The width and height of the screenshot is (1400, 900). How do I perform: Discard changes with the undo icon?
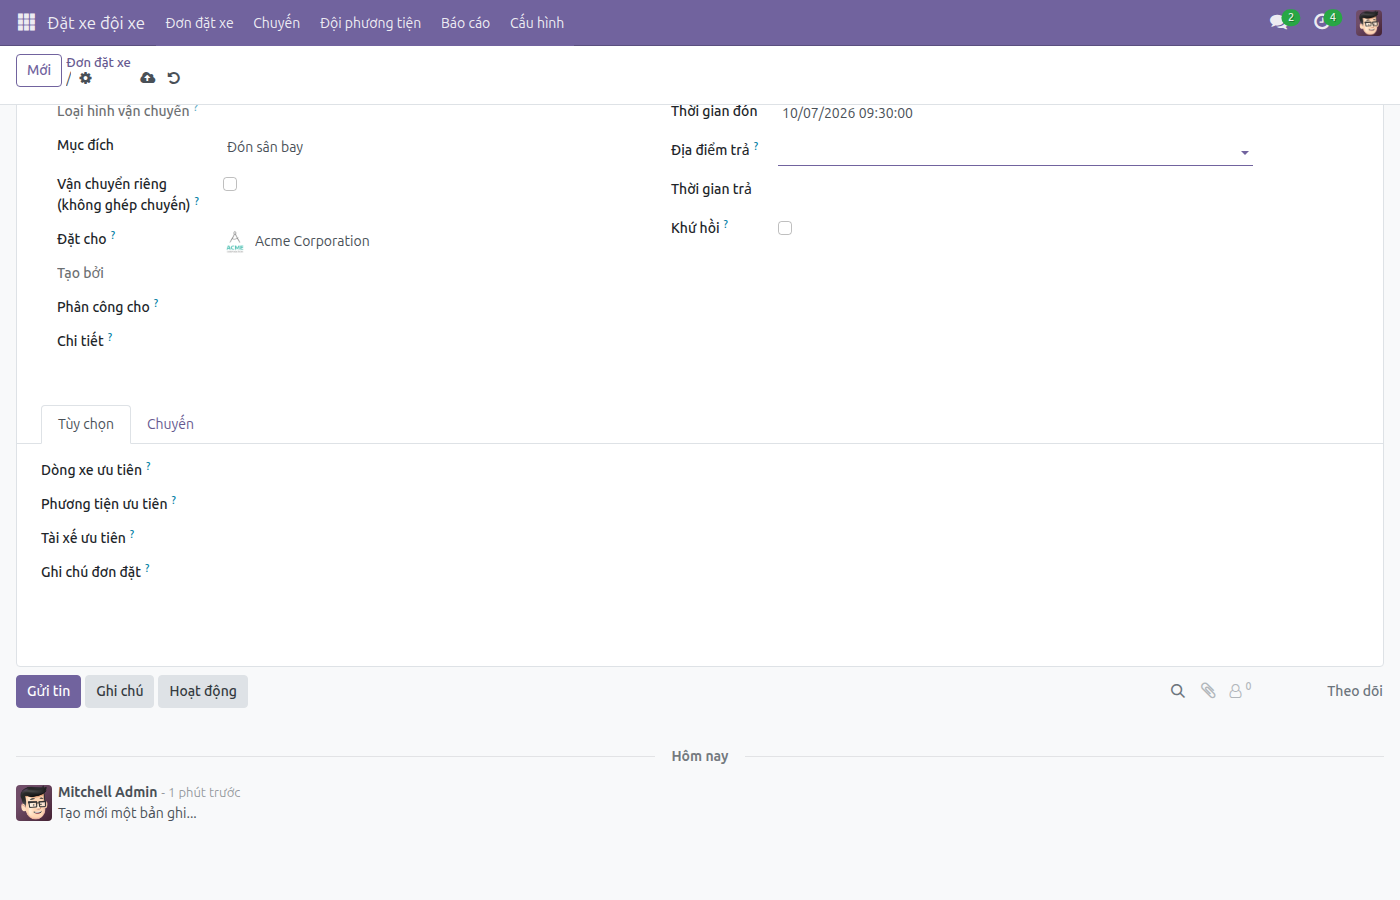tap(174, 78)
